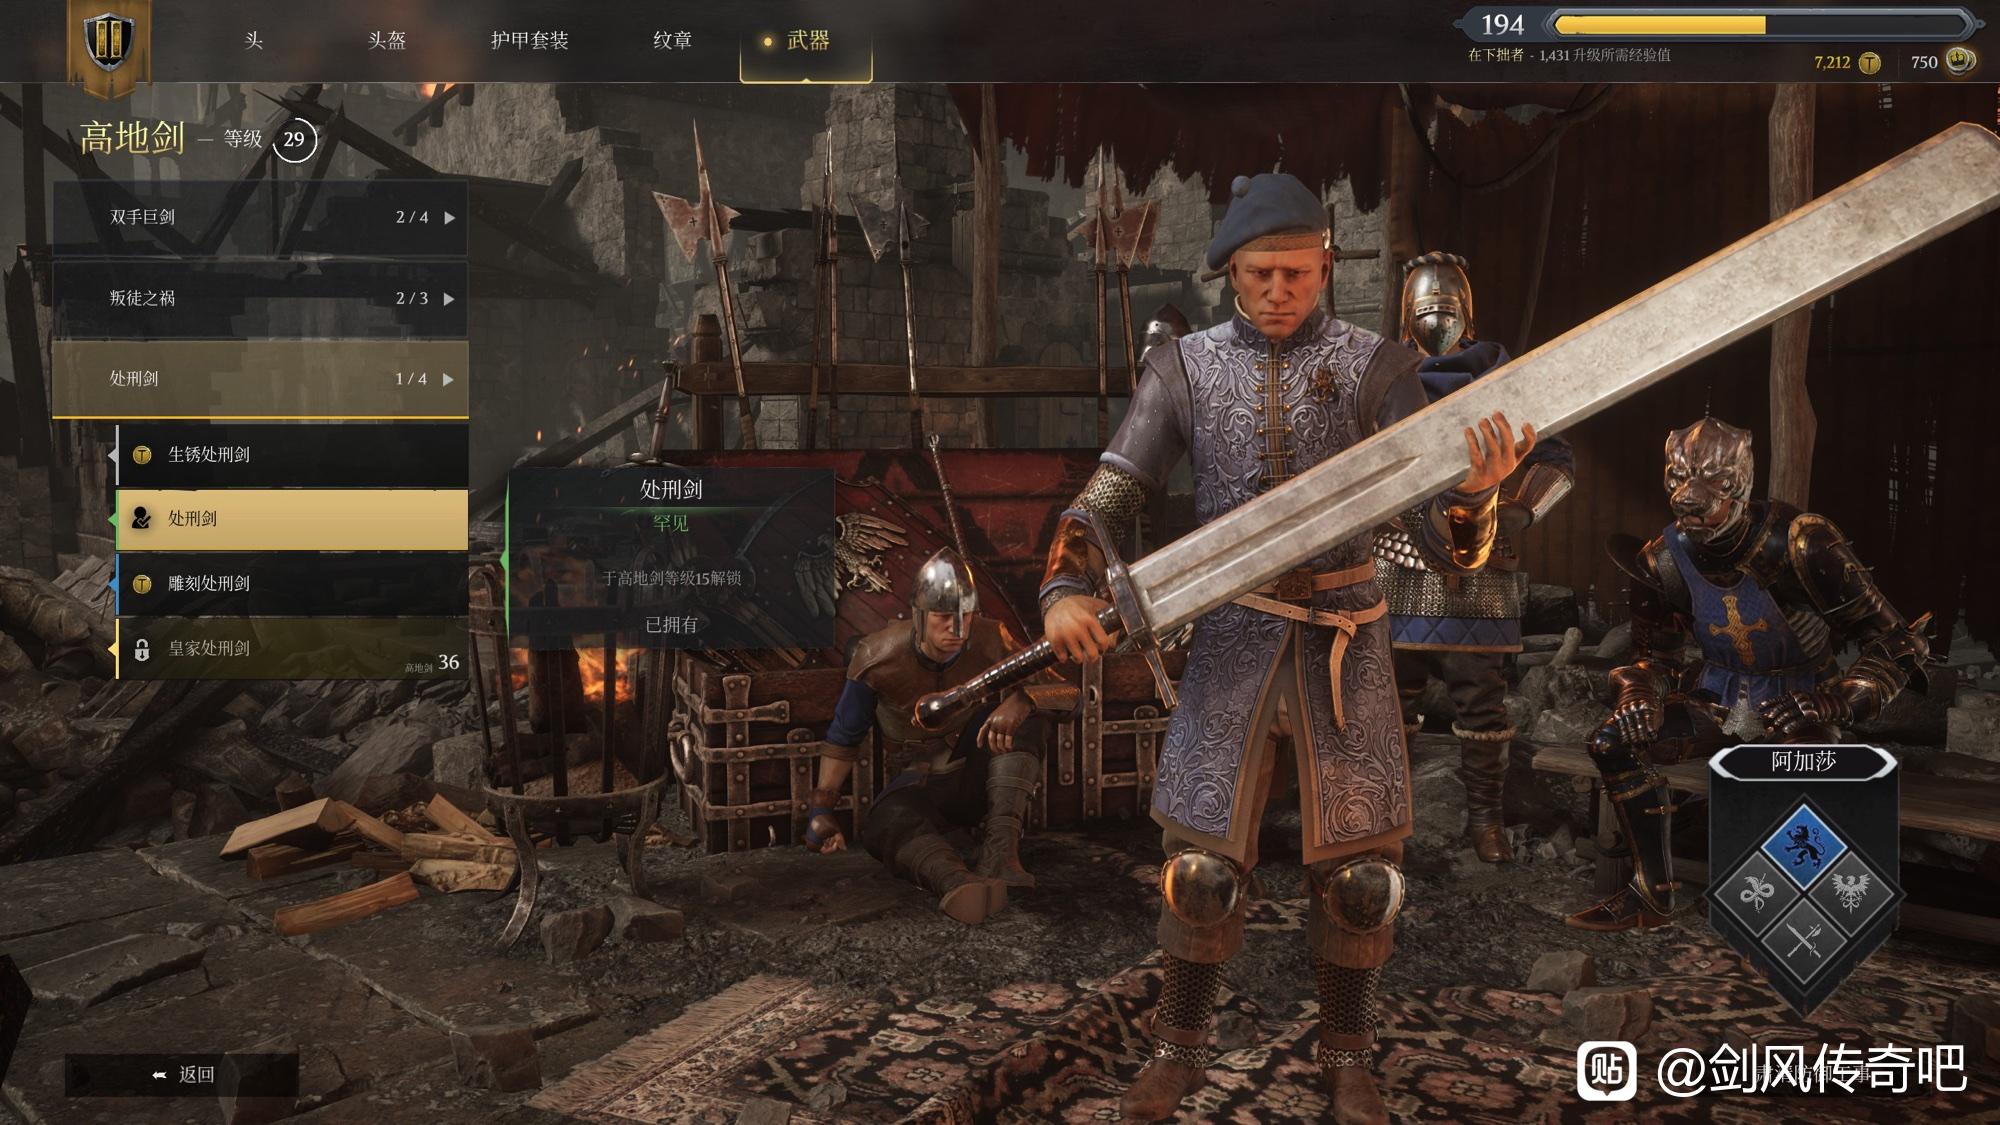Screen dimensions: 2000x1125
Task: Click the level 194 experience progress bar
Action: [1757, 24]
